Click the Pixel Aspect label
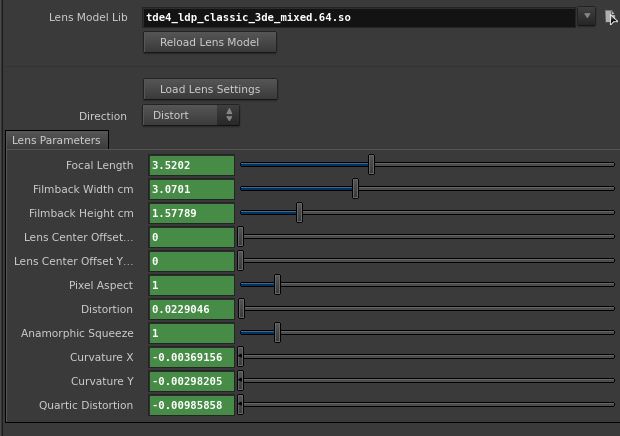The image size is (620, 436). (101, 285)
